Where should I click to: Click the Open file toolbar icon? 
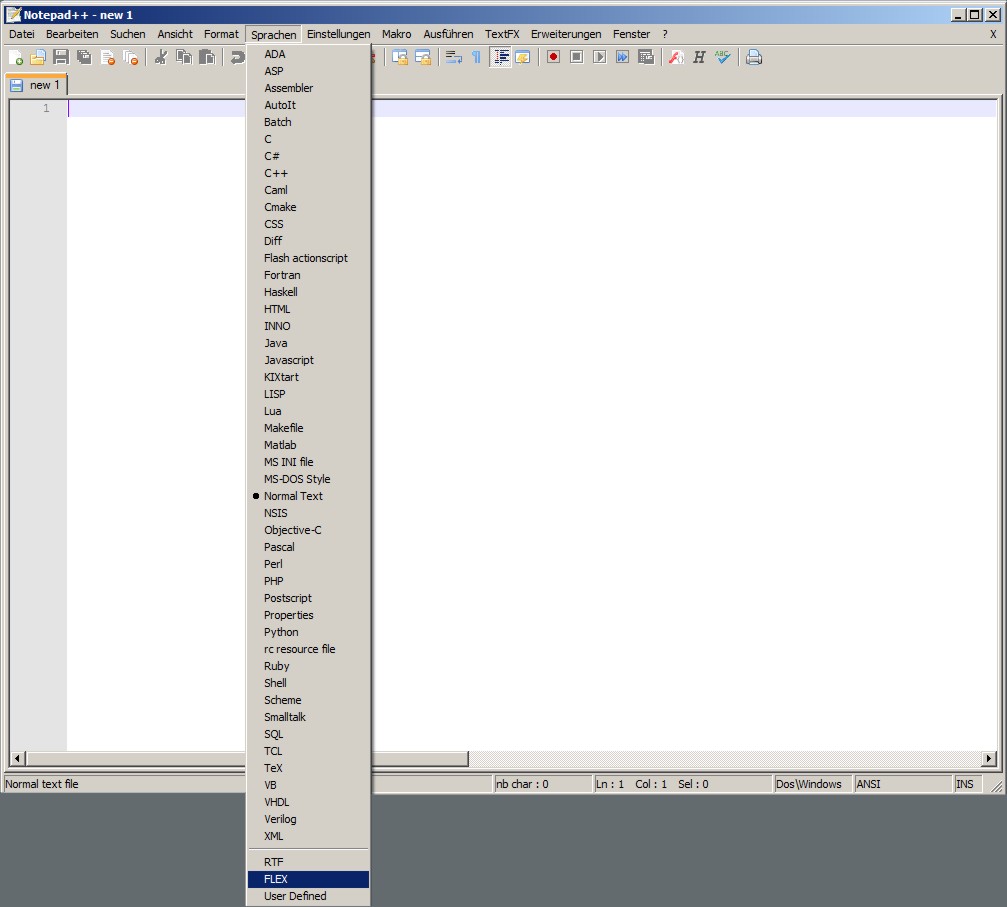click(x=38, y=58)
